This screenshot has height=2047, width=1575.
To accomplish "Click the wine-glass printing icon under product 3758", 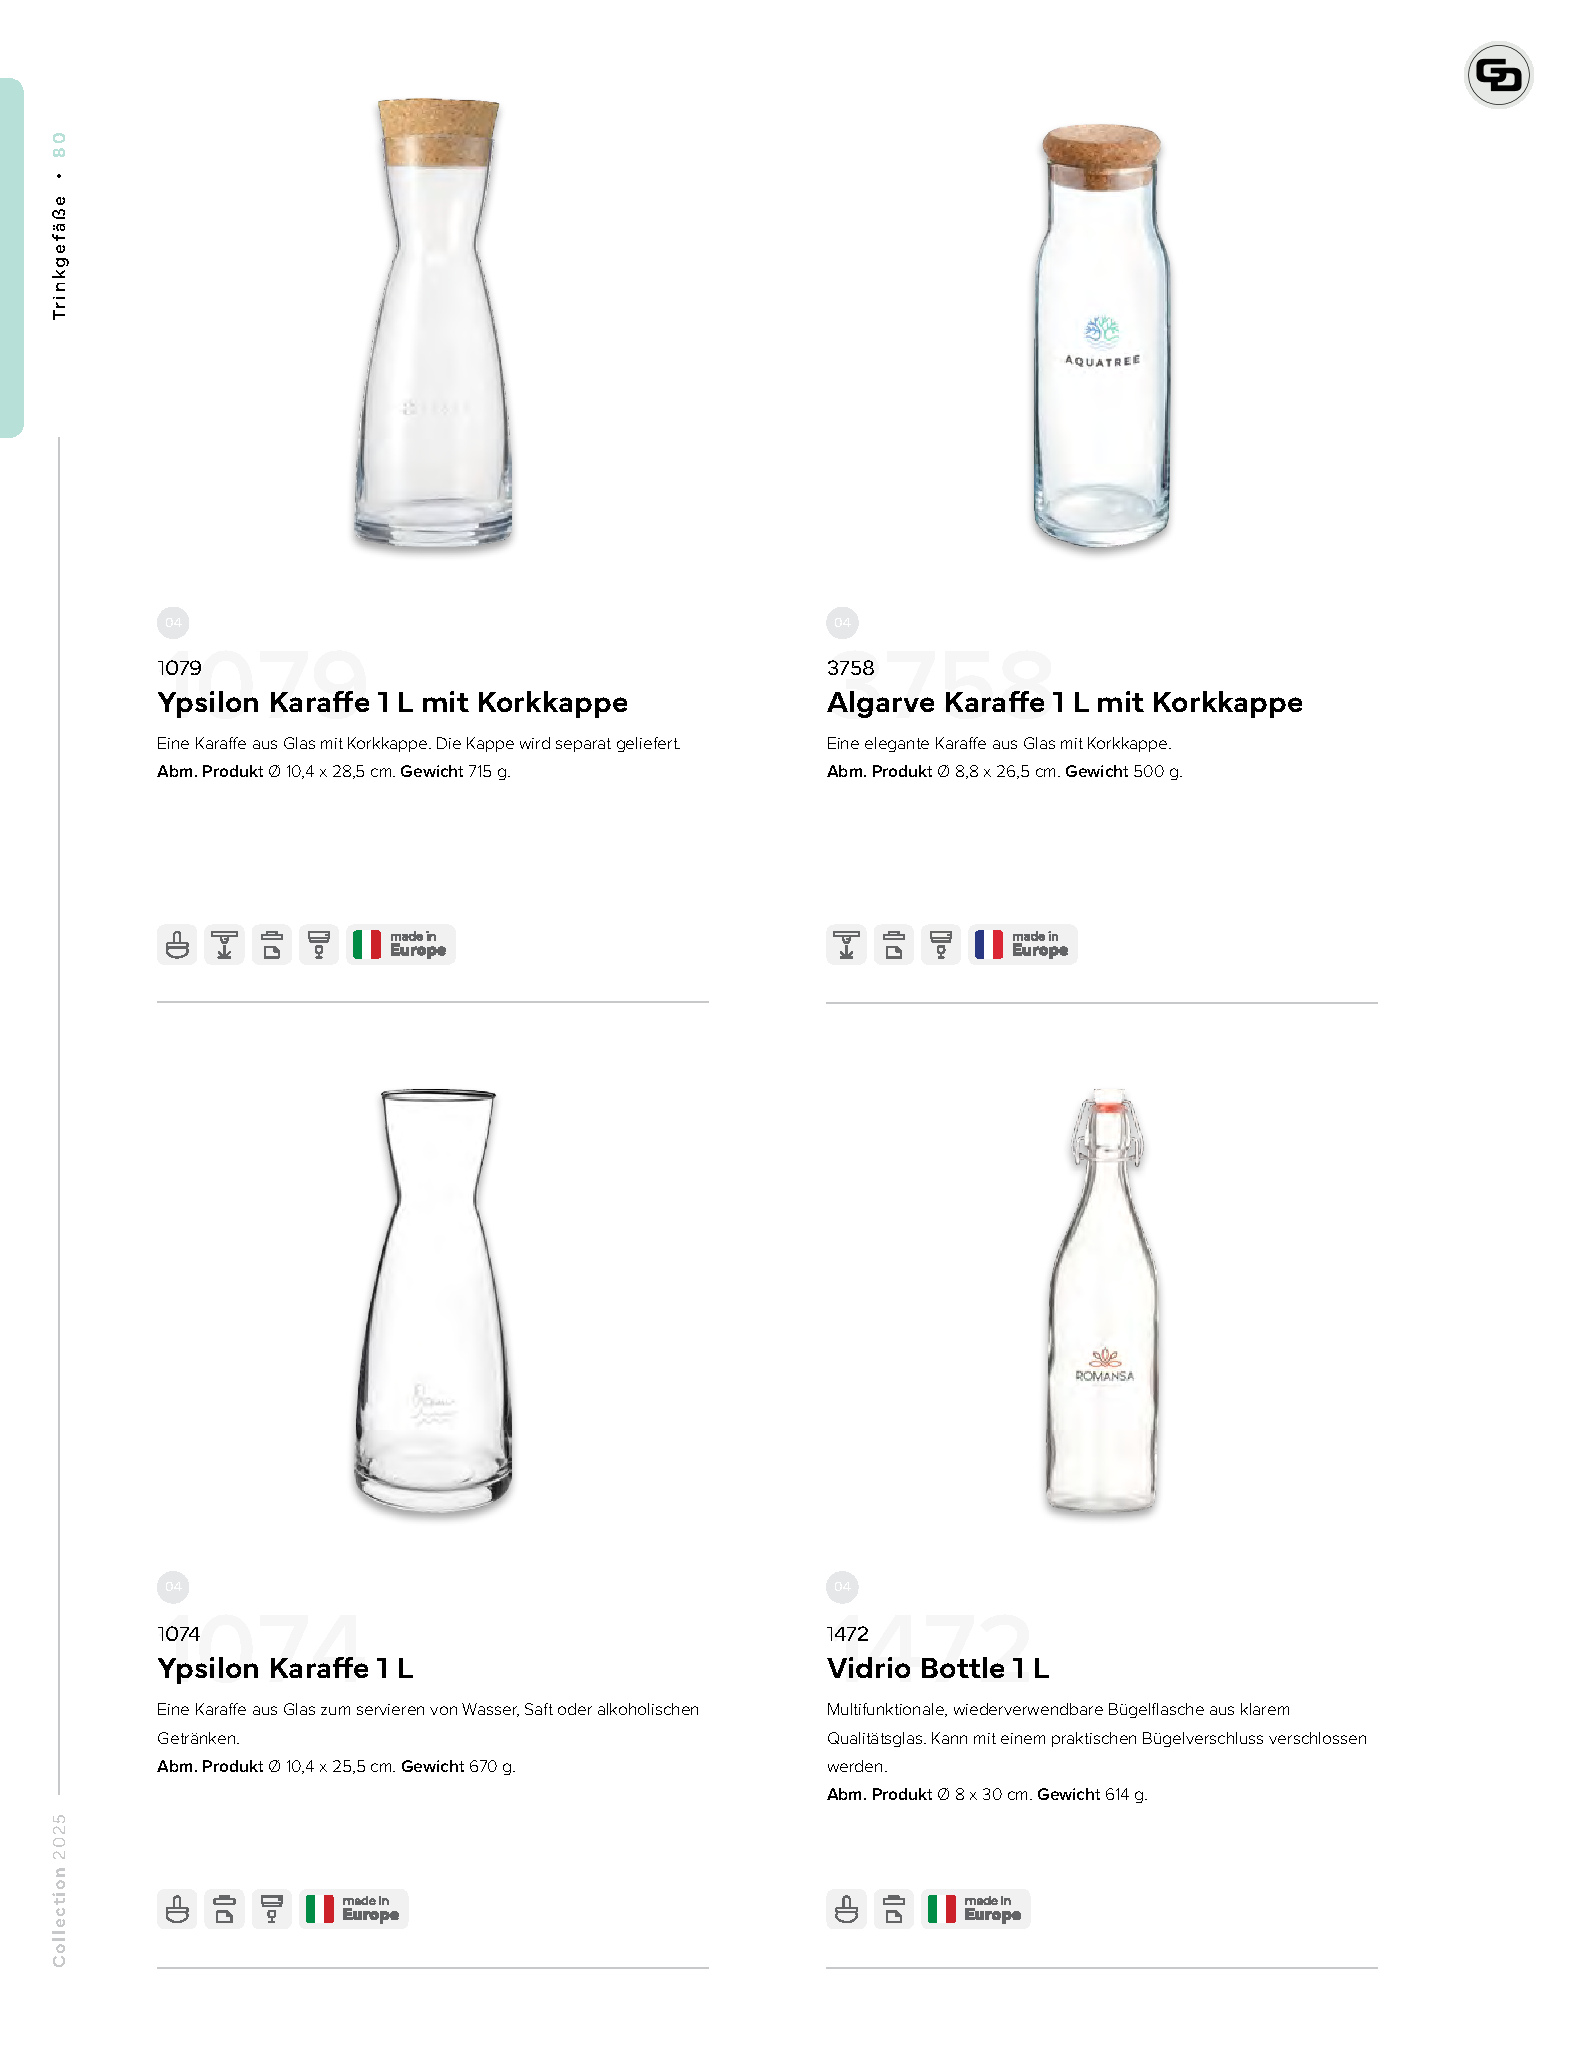I will (x=940, y=944).
